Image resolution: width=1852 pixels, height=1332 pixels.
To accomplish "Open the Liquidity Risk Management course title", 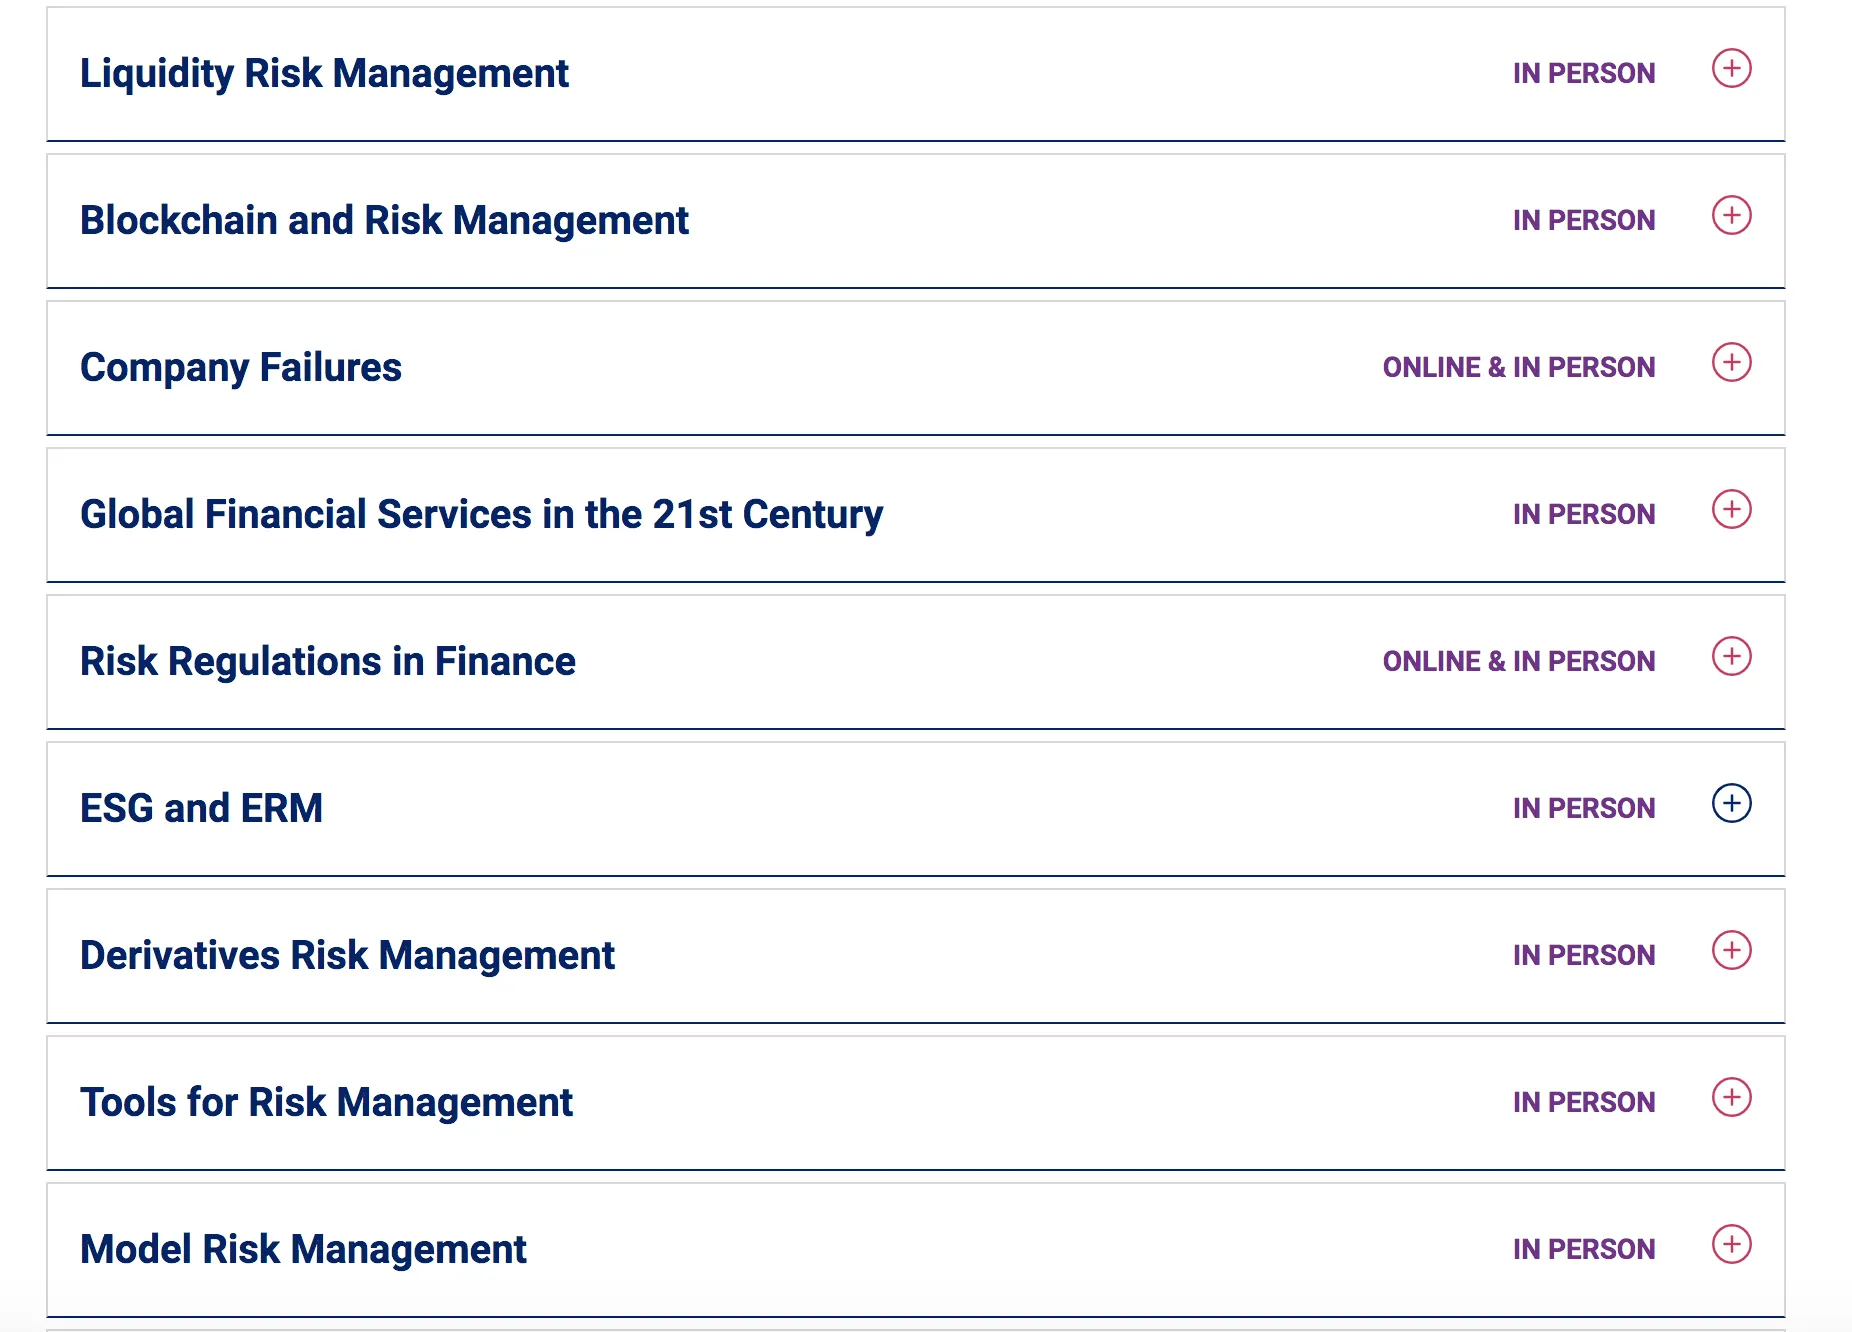I will [x=324, y=74].
